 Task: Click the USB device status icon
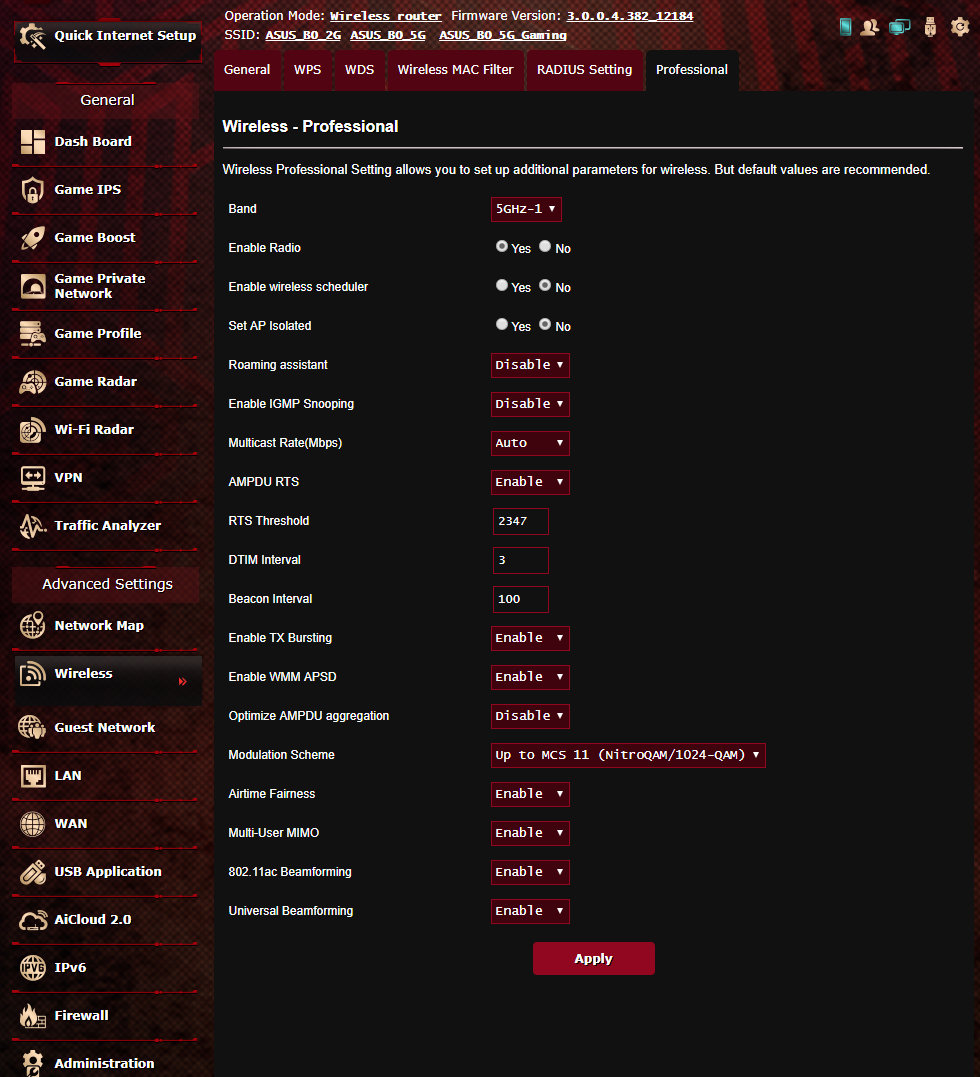pyautogui.click(x=931, y=27)
